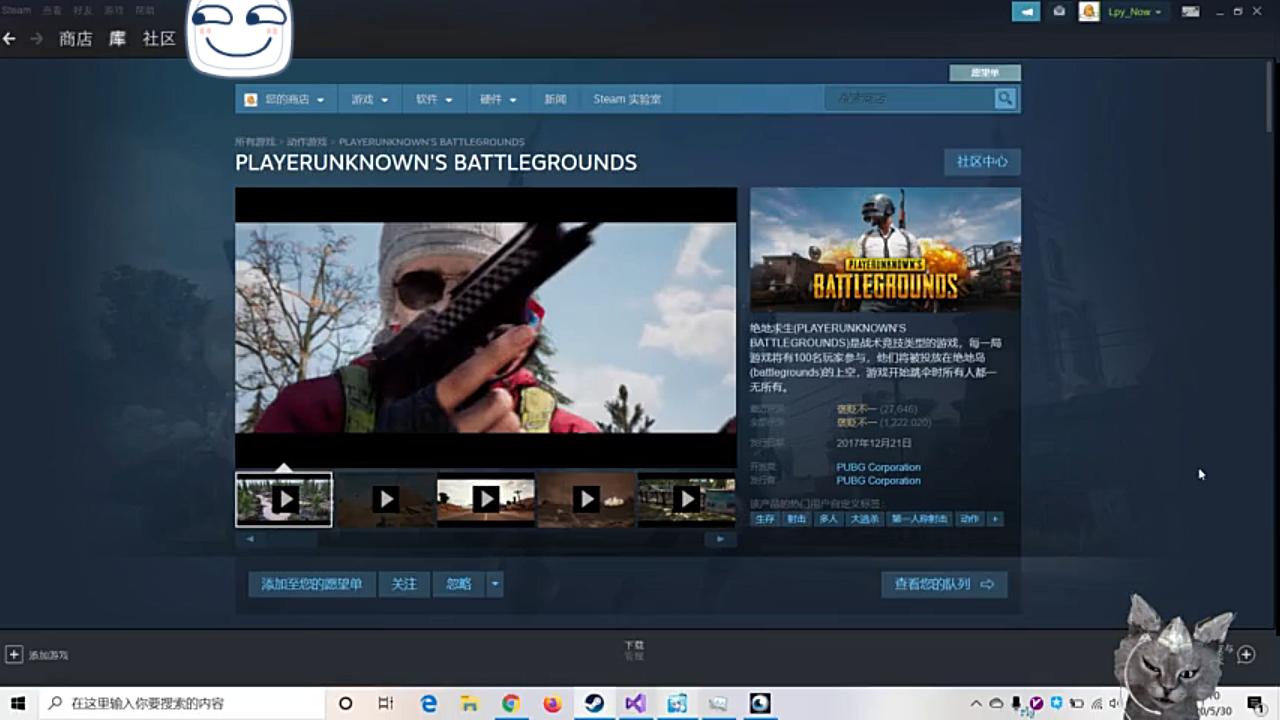Open the 所有游戏 breadcrumb link

tap(255, 142)
